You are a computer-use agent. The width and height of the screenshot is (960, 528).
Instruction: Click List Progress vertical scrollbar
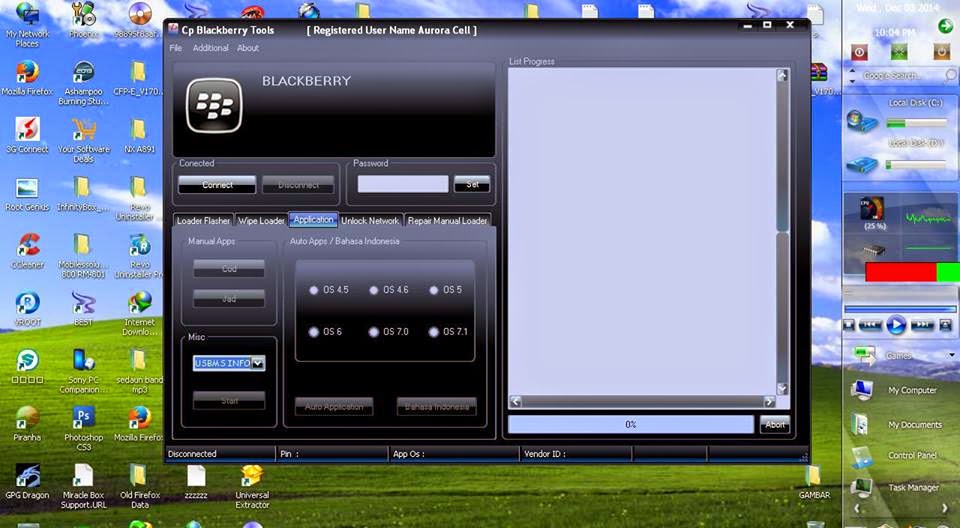click(x=782, y=232)
